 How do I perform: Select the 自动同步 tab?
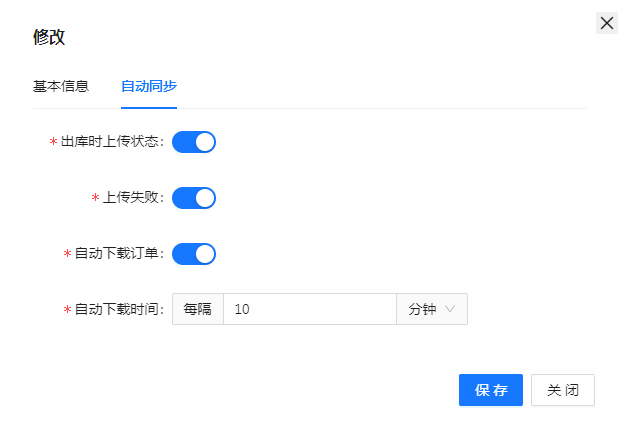tap(149, 86)
